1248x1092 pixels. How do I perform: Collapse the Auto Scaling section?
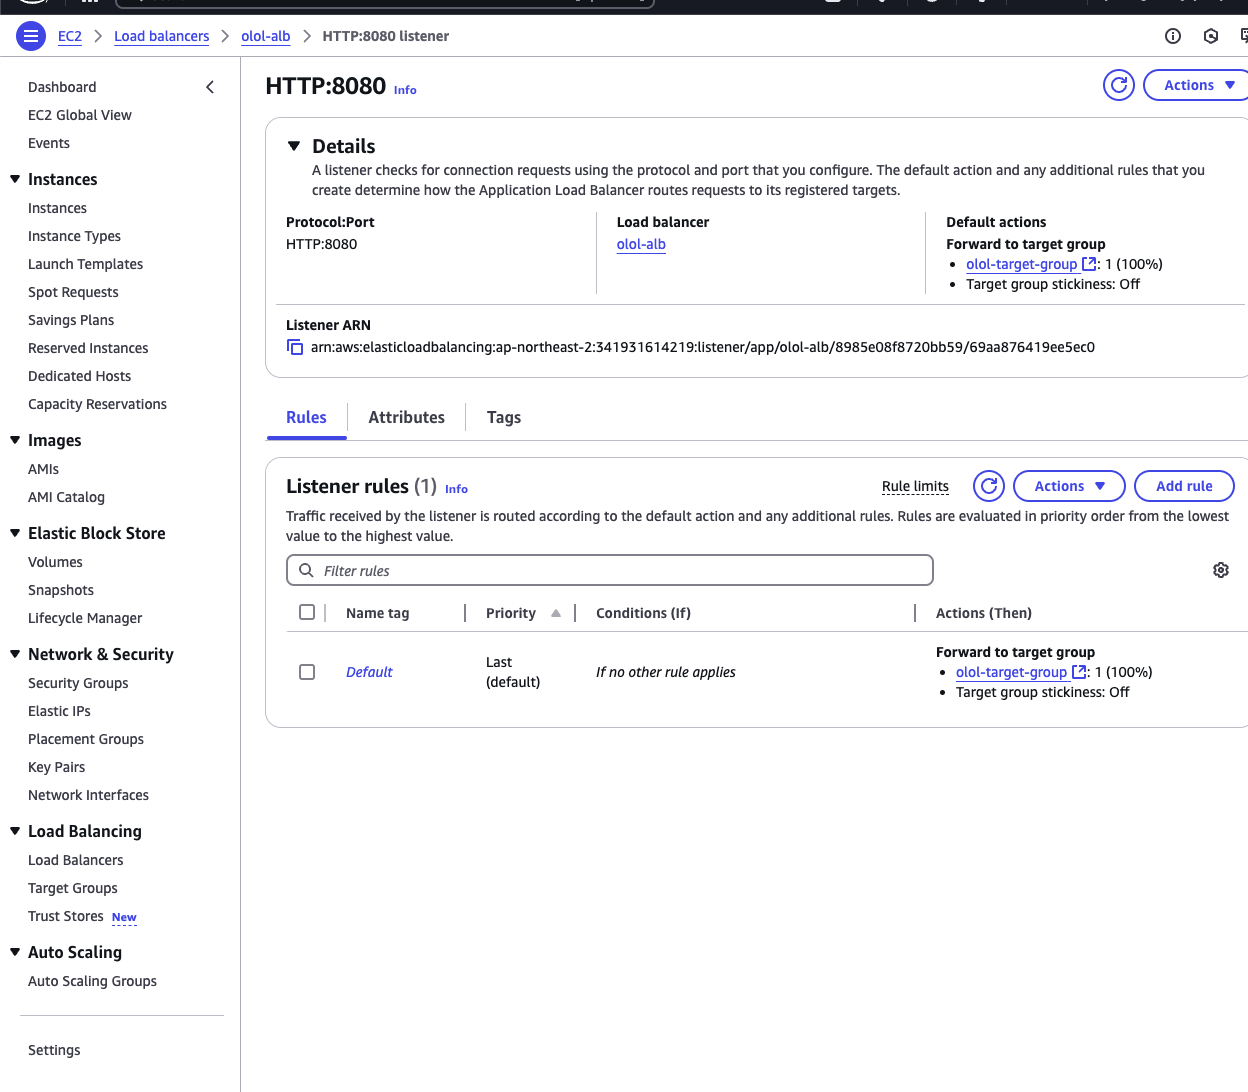pyautogui.click(x=15, y=952)
